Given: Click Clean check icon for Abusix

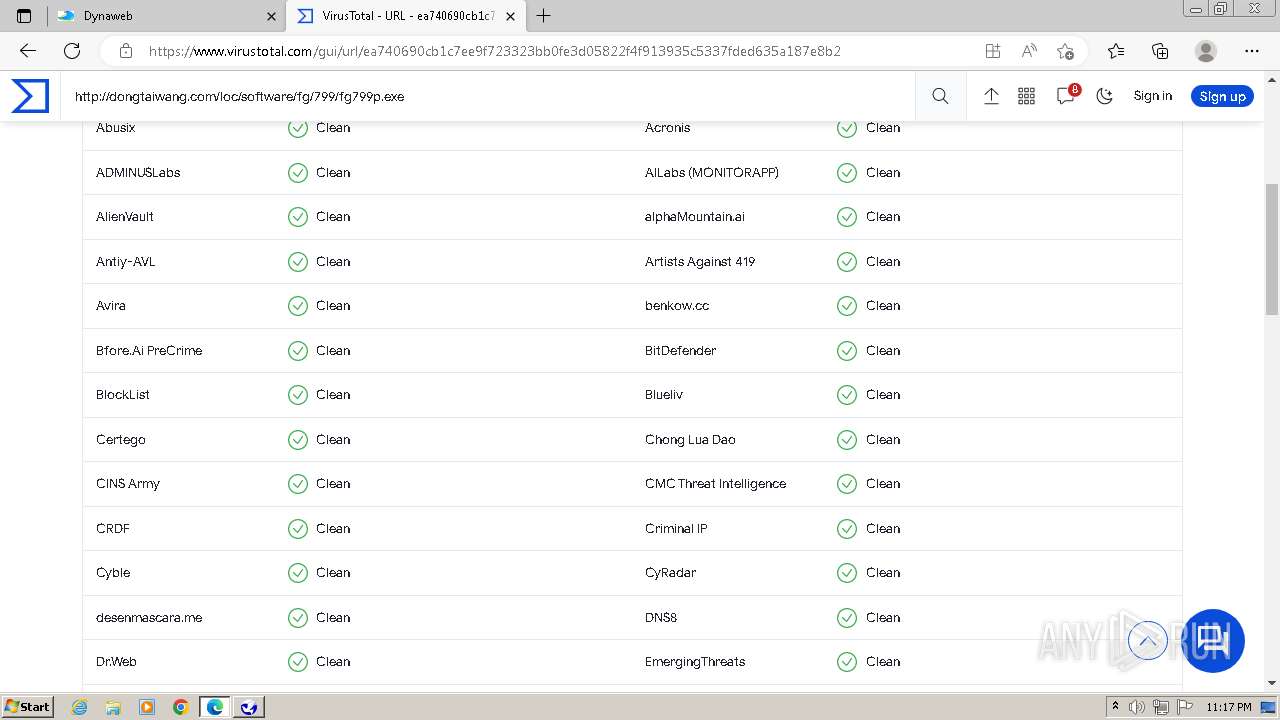Looking at the screenshot, I should coord(298,128).
